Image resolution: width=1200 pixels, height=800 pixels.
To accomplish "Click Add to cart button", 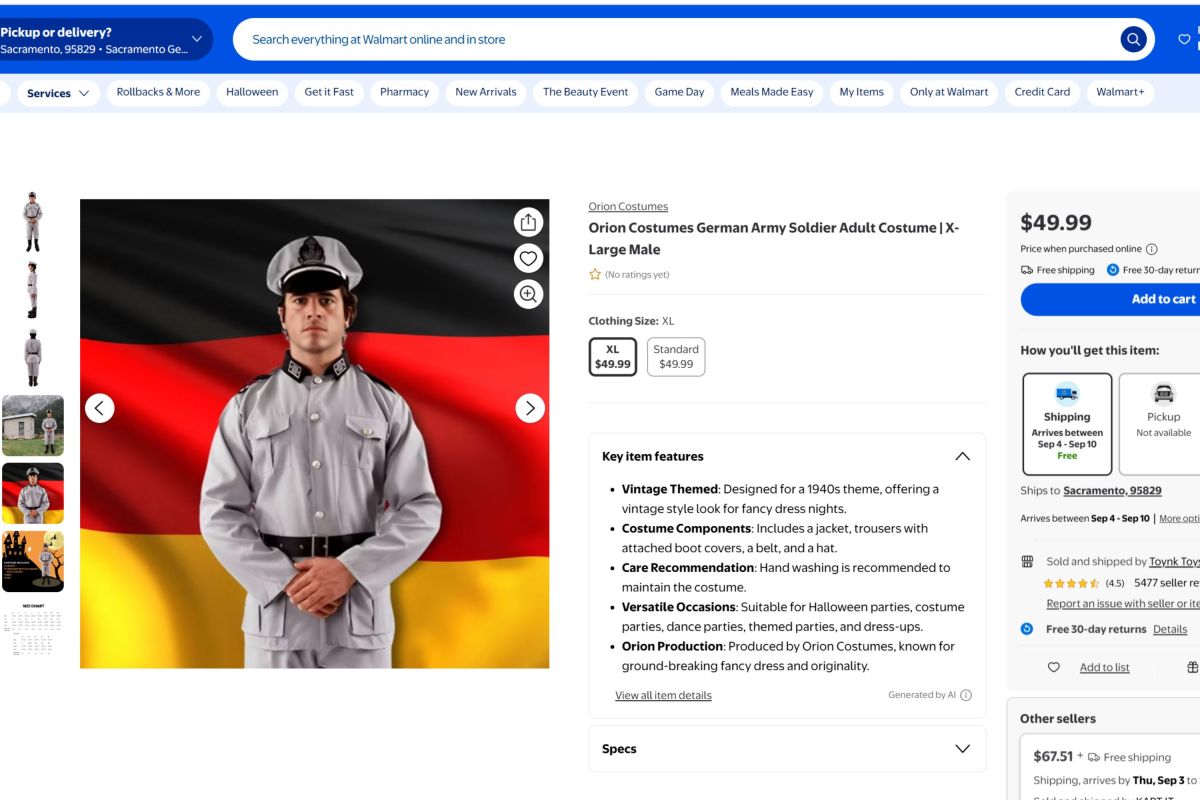I will click(x=1110, y=299).
